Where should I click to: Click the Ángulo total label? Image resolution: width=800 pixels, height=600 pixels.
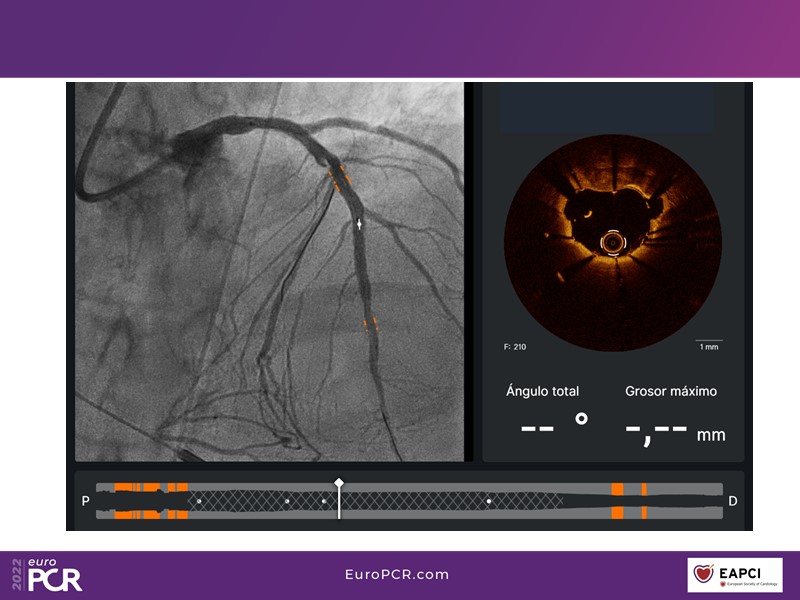pos(542,391)
